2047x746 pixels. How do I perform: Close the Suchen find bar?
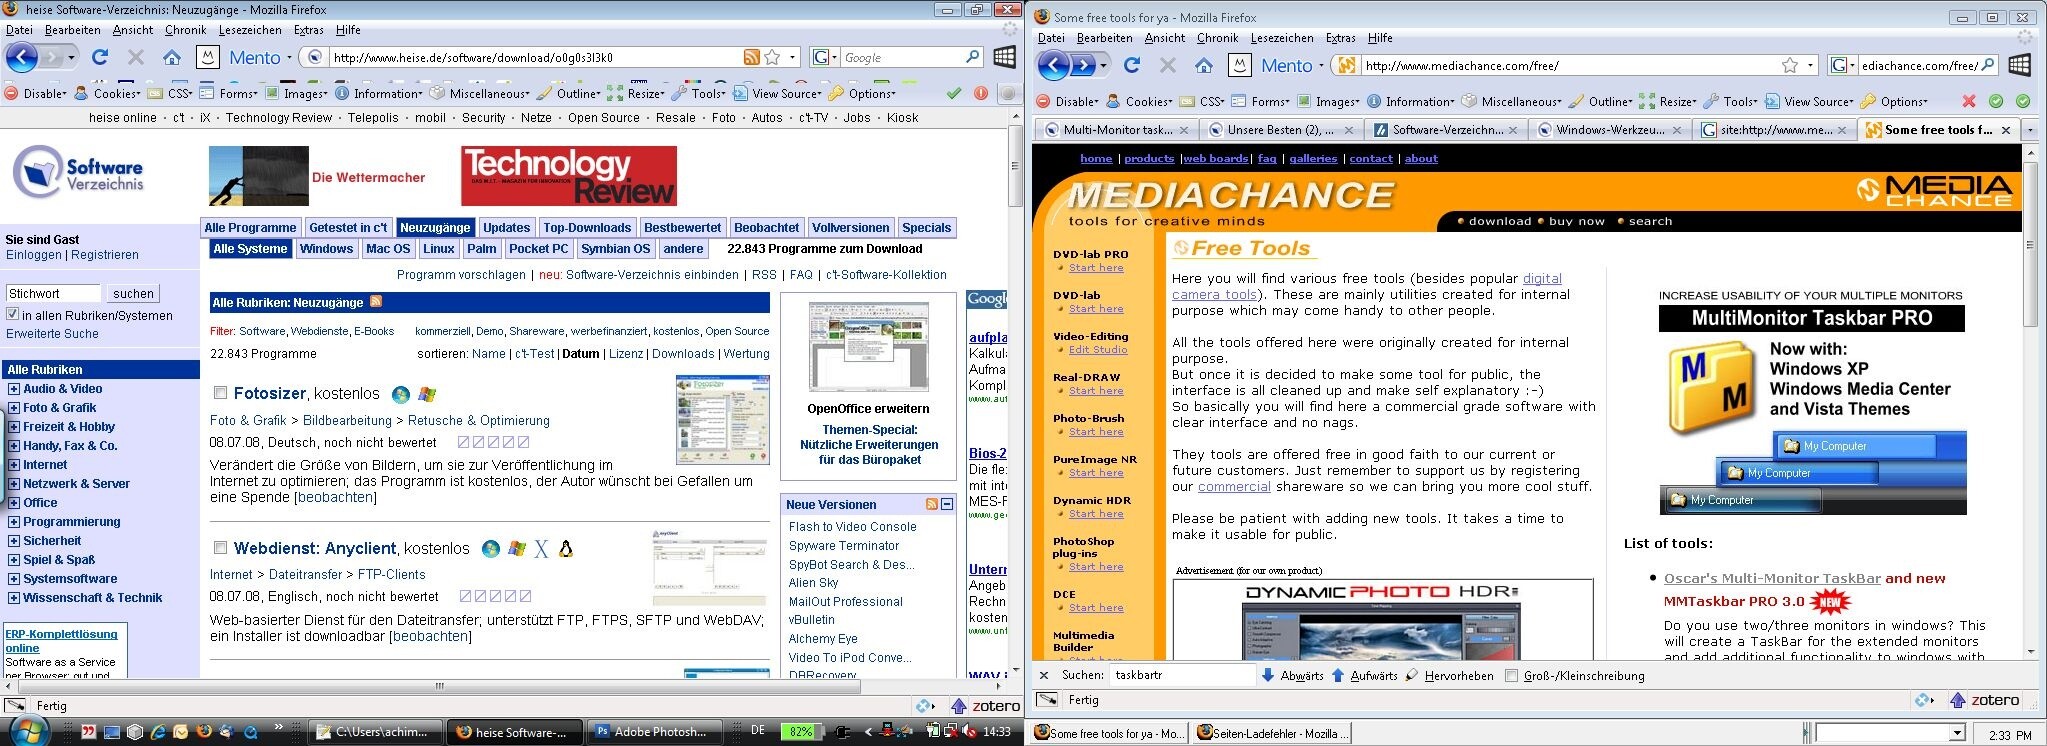[x=1044, y=675]
